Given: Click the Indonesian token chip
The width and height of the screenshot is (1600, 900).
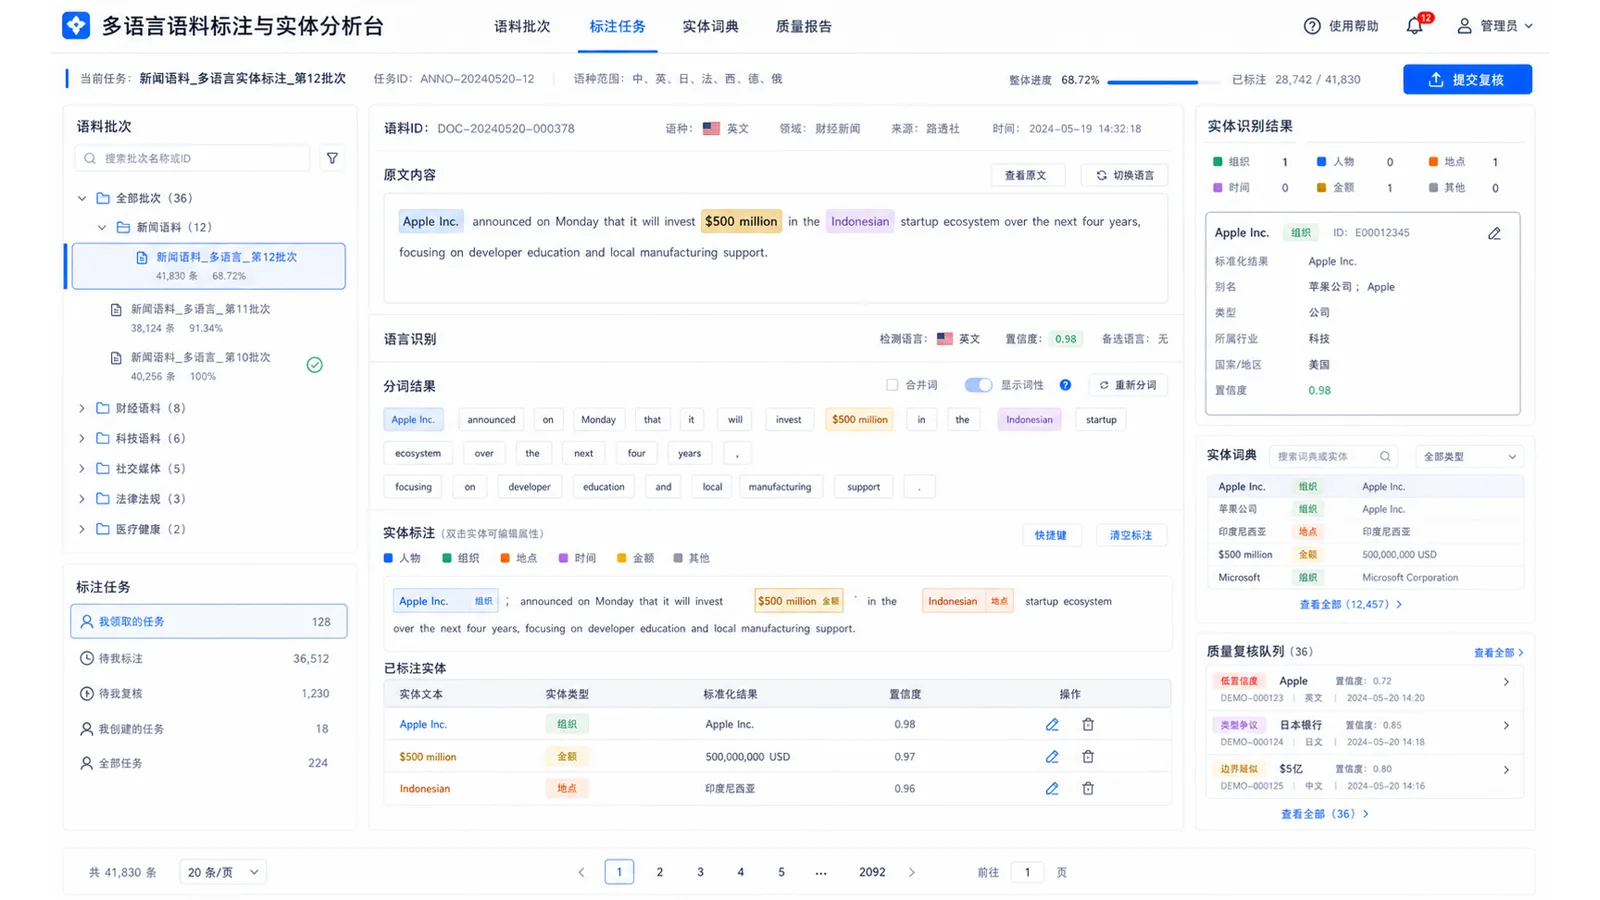Looking at the screenshot, I should point(1029,420).
